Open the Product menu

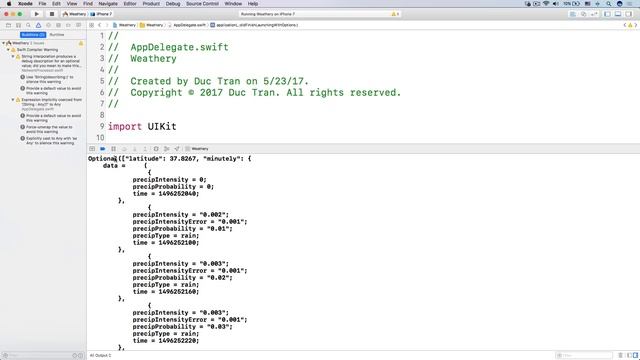pos(151,4)
